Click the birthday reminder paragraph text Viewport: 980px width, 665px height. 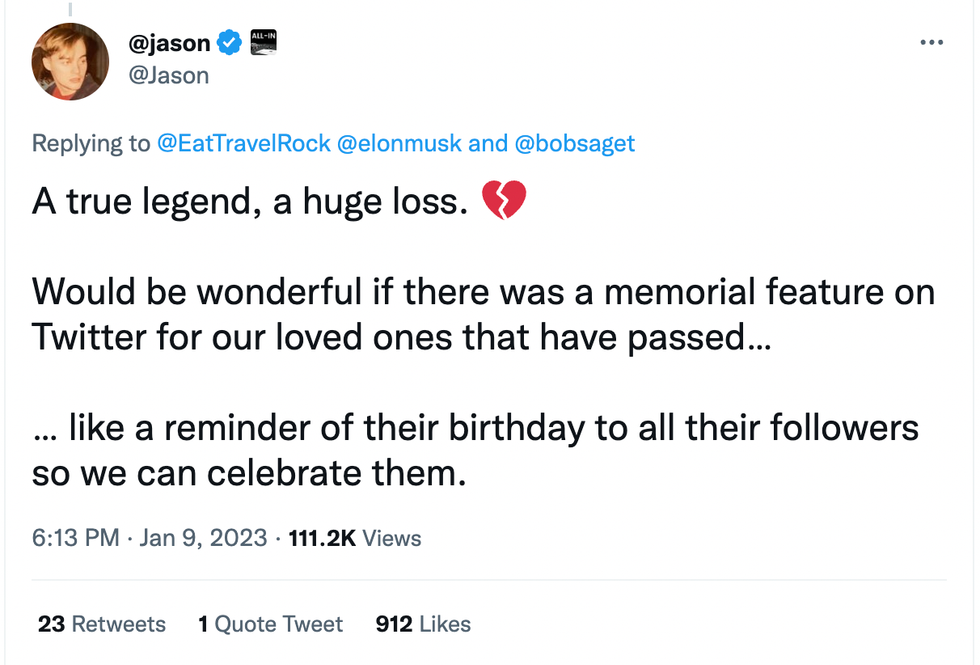point(475,428)
